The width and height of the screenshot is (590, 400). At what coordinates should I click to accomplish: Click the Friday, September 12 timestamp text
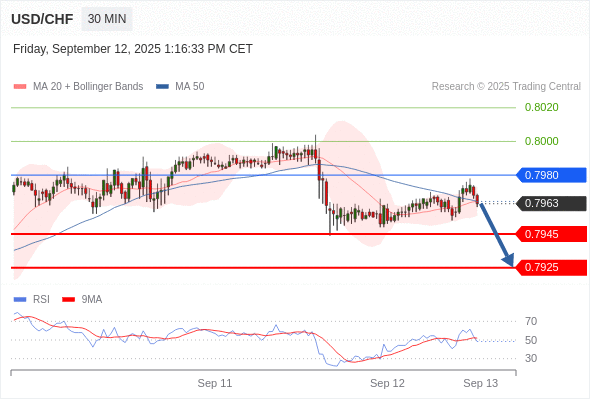point(133,49)
